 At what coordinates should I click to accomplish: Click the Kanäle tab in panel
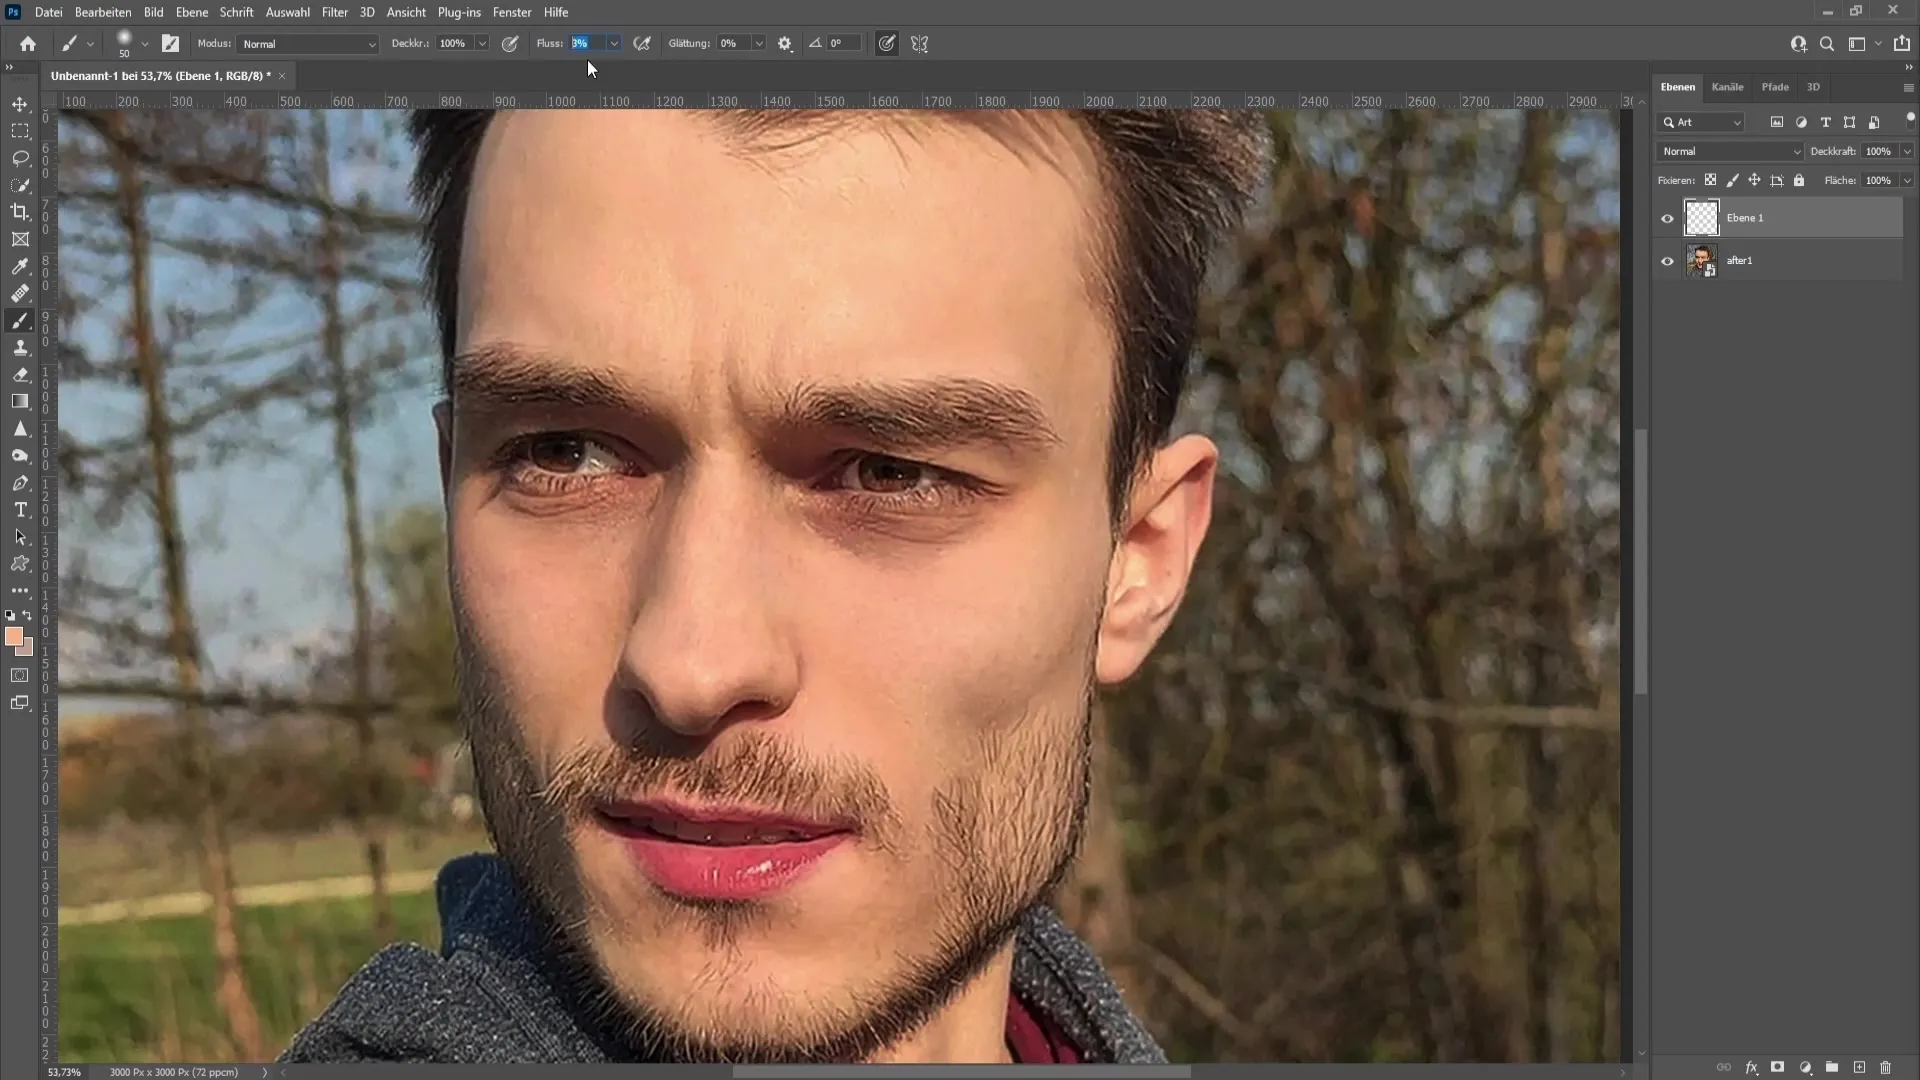coord(1729,86)
